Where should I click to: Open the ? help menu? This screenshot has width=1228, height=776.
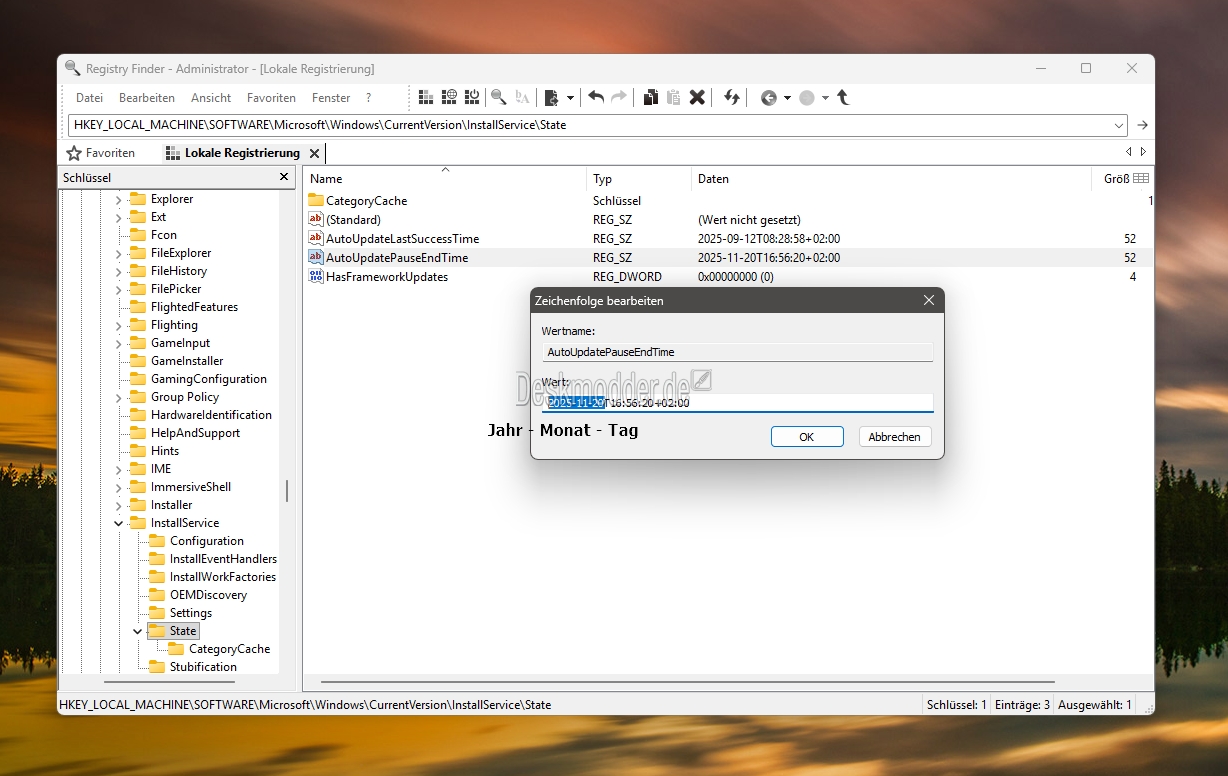[368, 98]
